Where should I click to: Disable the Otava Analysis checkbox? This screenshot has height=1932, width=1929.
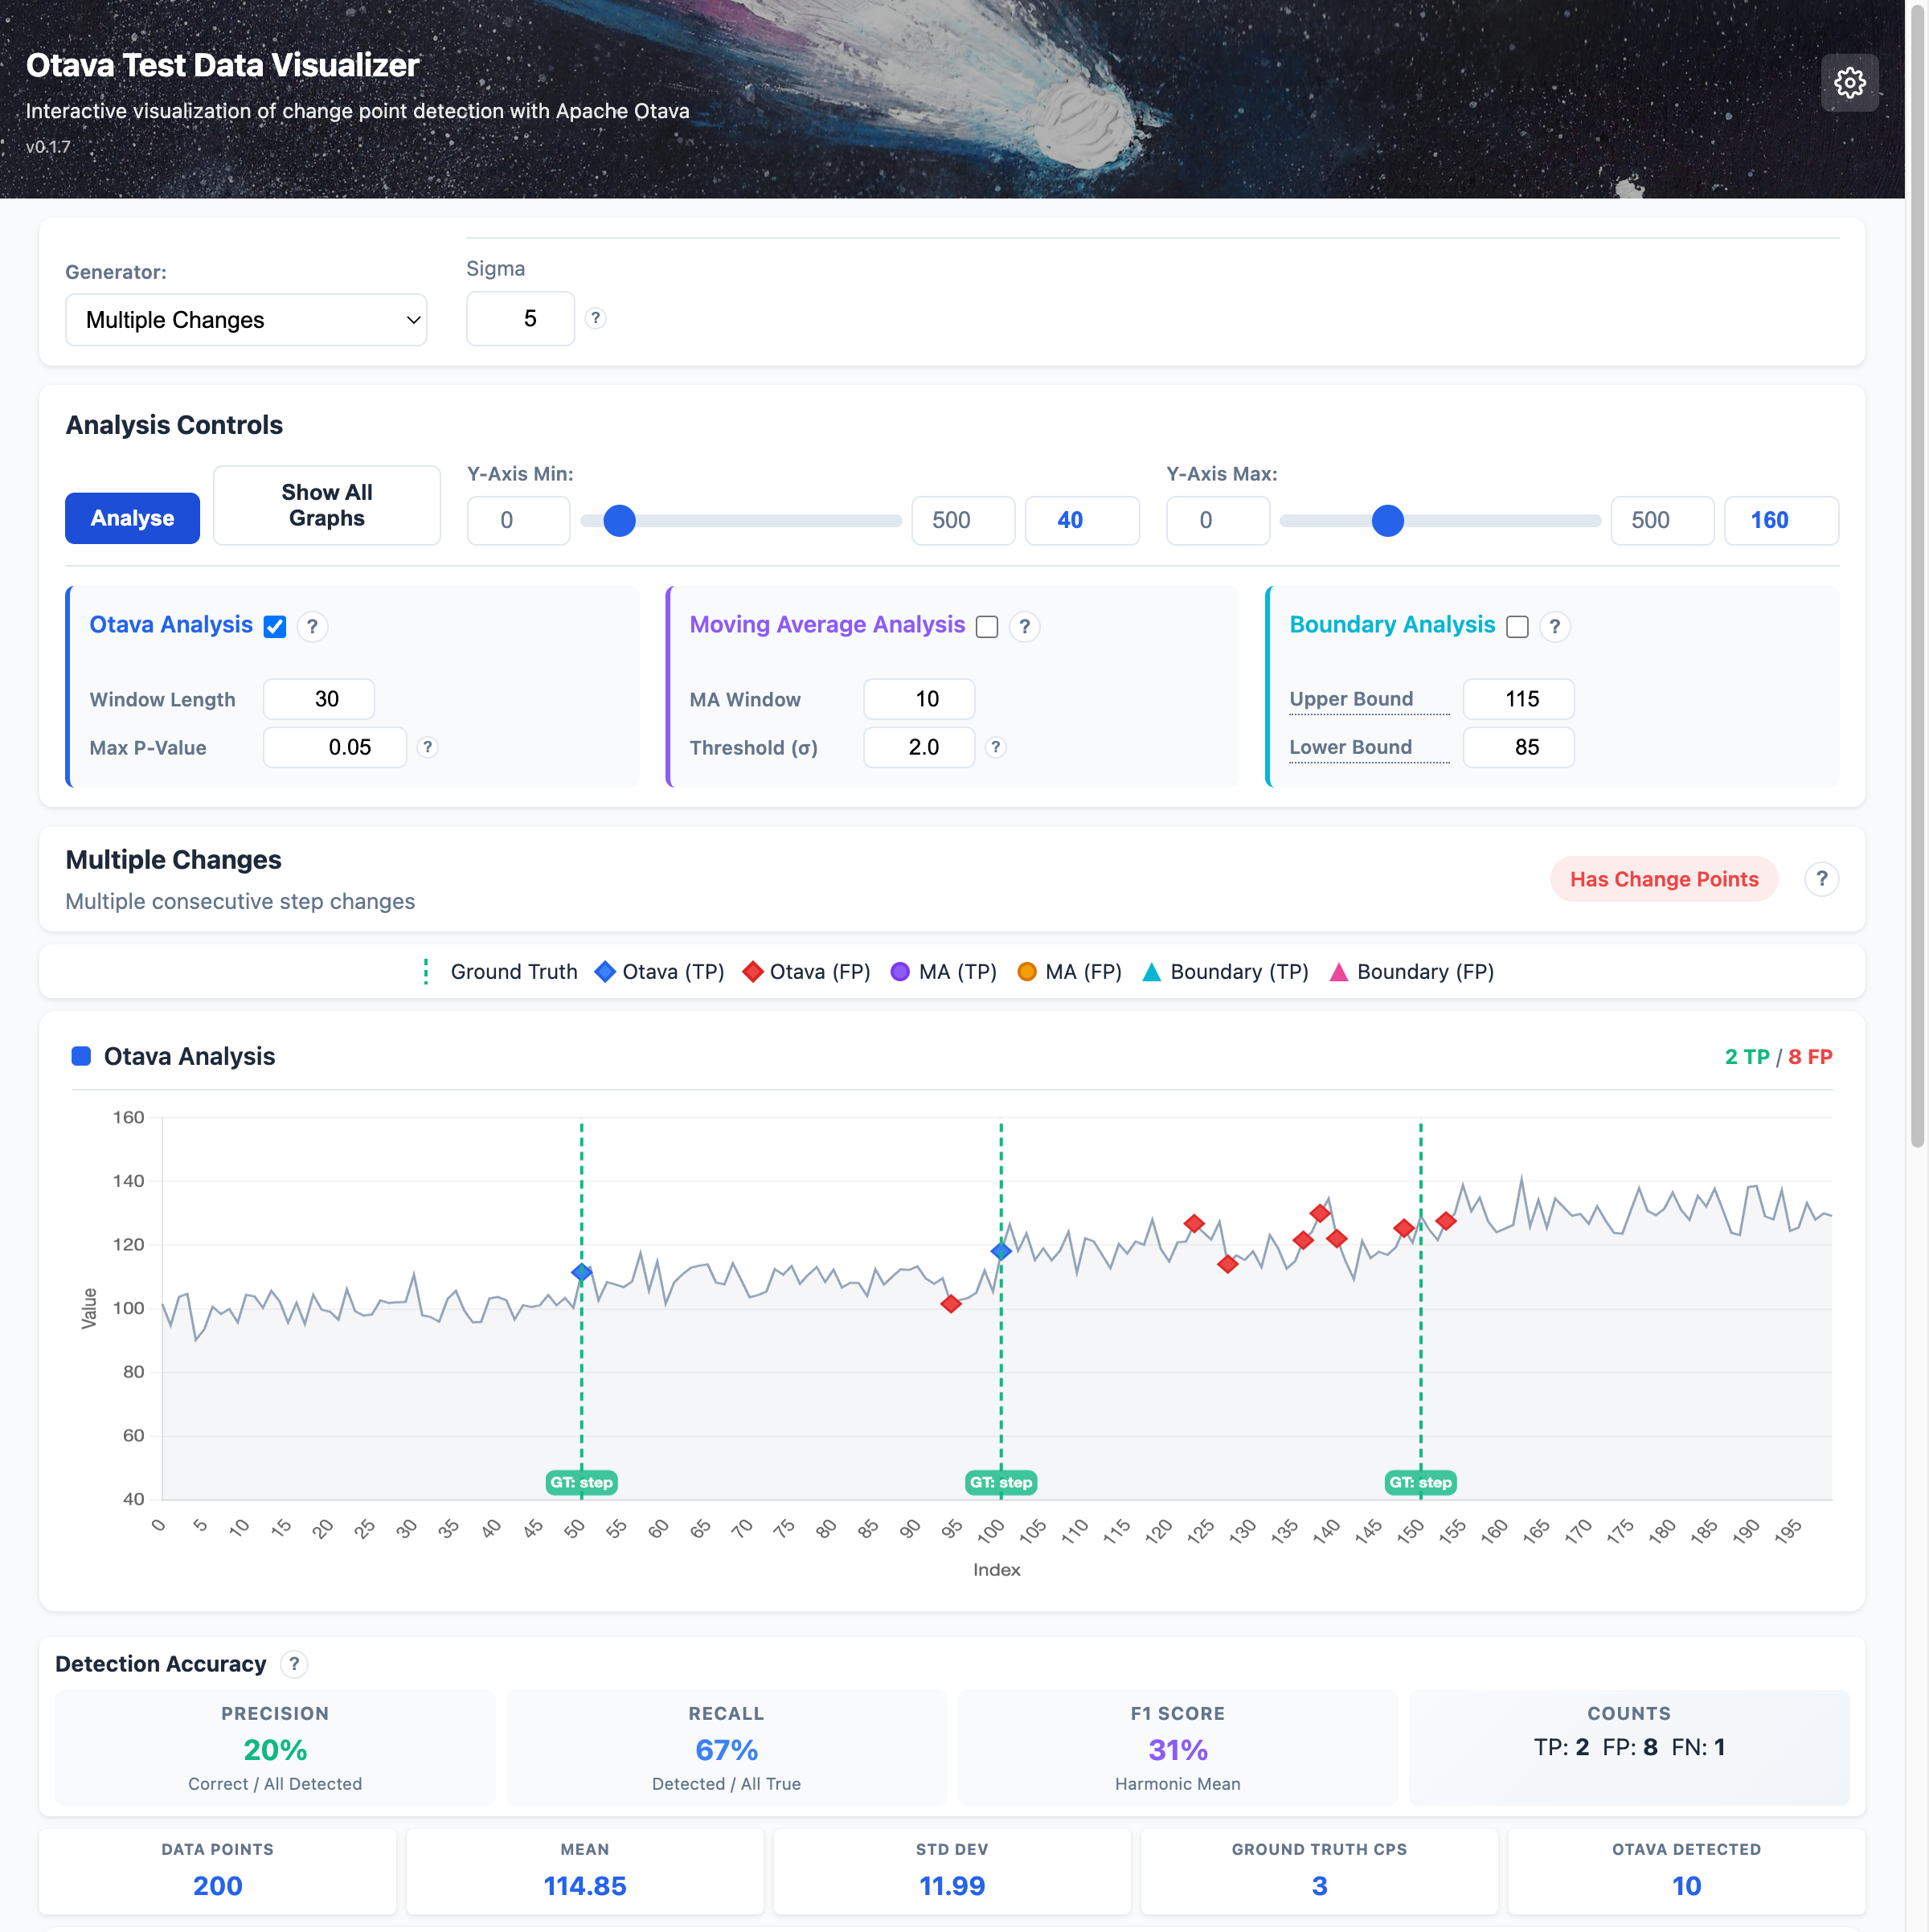coord(273,627)
